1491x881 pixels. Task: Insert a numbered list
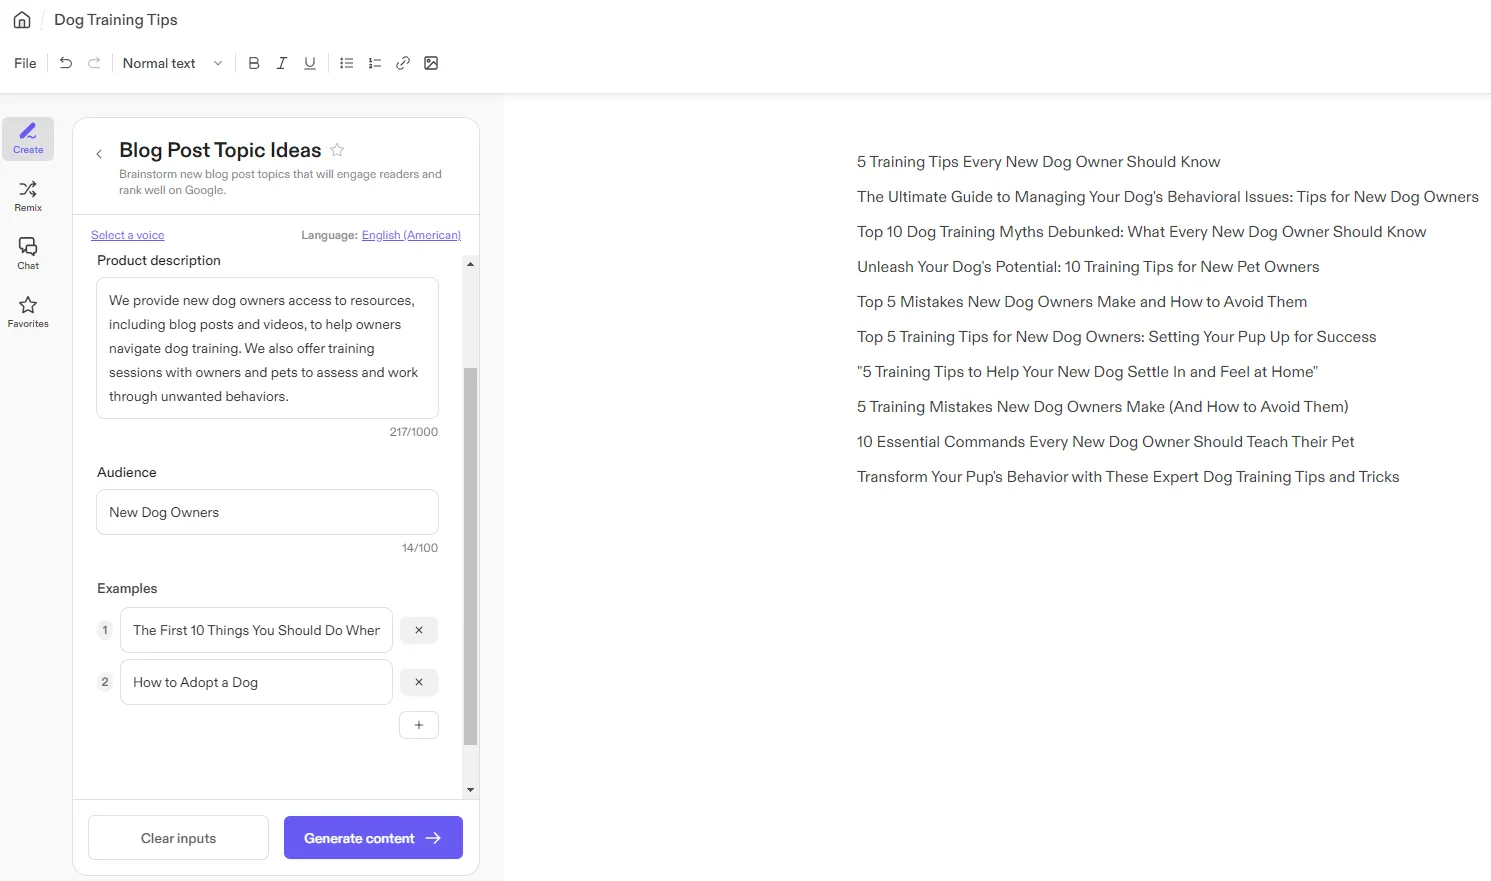click(x=375, y=63)
